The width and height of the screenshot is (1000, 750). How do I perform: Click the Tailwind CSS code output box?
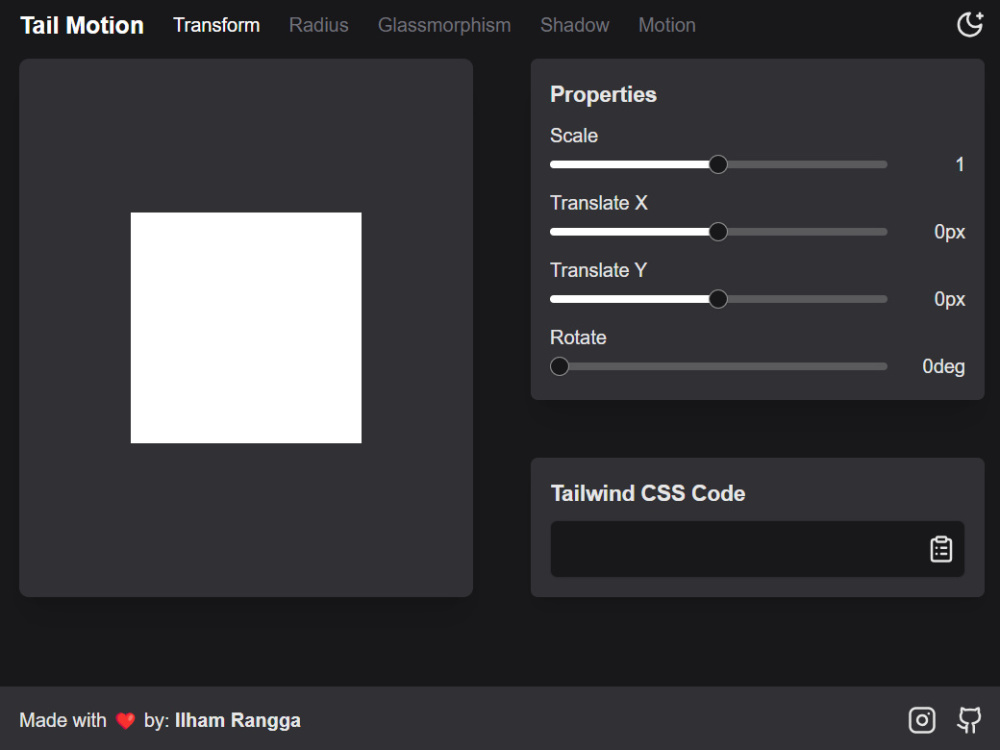coord(757,549)
